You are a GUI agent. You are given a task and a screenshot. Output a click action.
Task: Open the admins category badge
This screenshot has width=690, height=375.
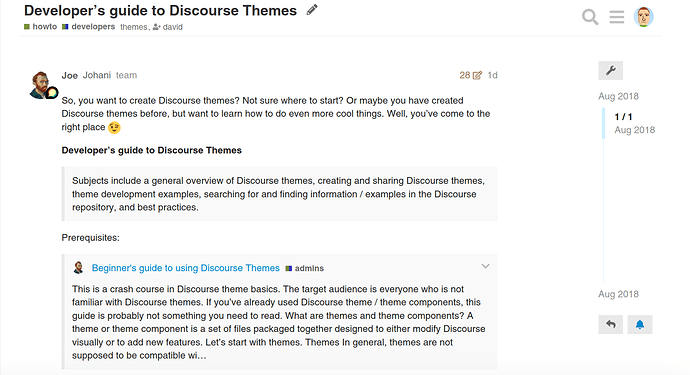[x=305, y=268]
